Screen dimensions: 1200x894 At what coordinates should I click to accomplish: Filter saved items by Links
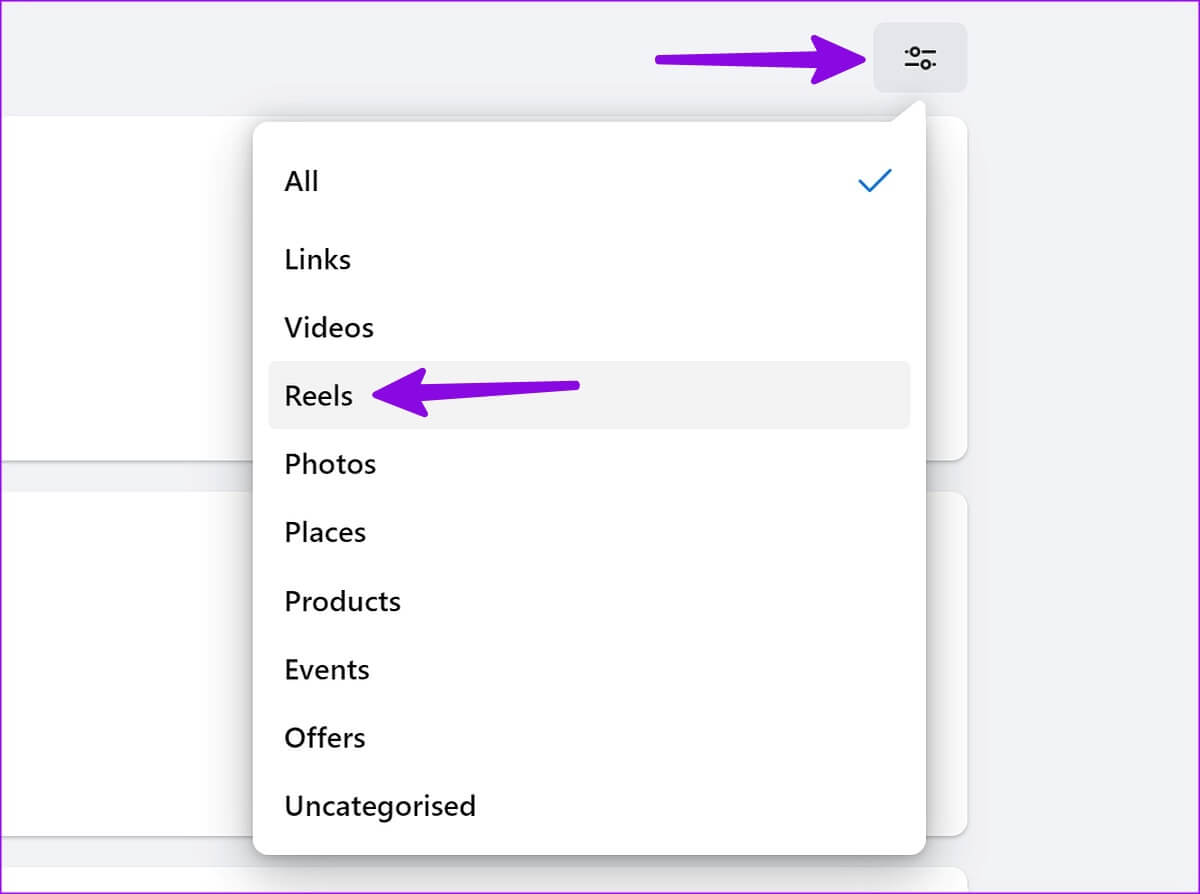(x=589, y=260)
